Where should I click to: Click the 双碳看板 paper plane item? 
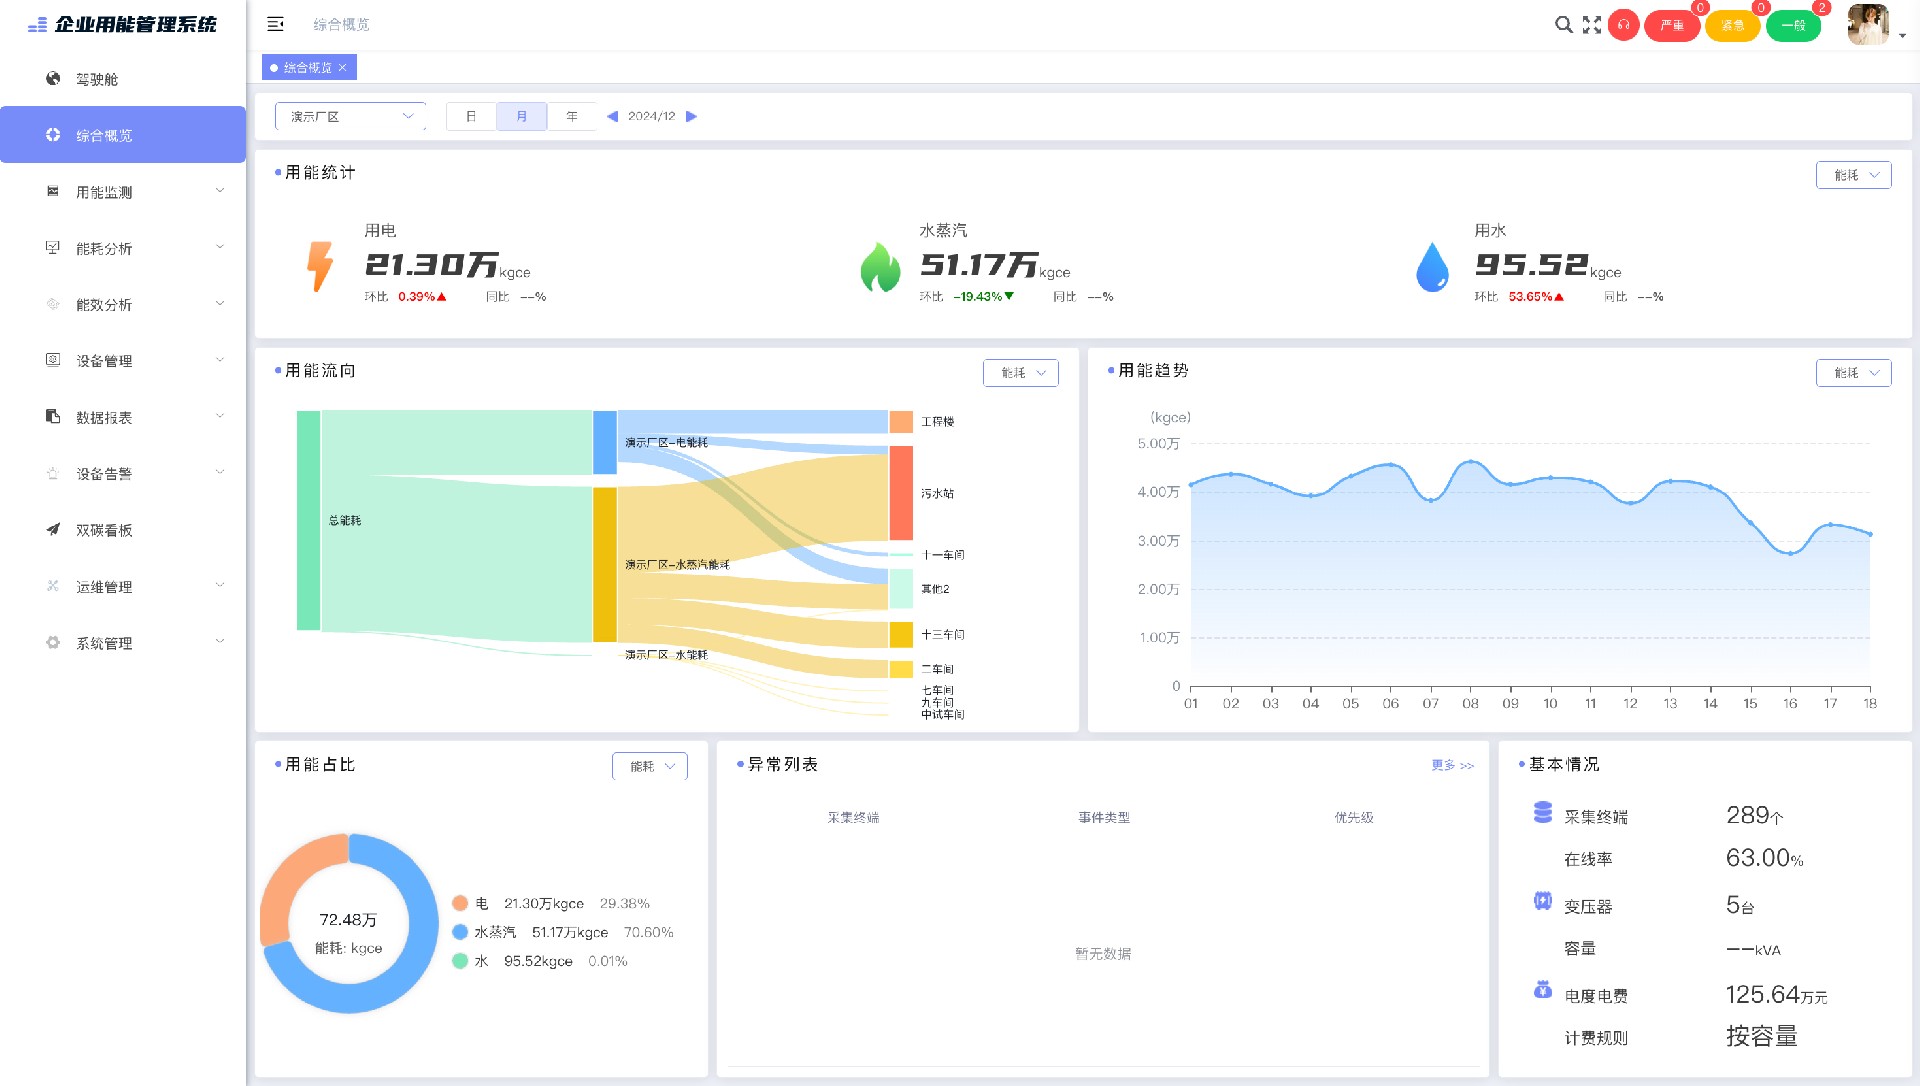tap(103, 531)
